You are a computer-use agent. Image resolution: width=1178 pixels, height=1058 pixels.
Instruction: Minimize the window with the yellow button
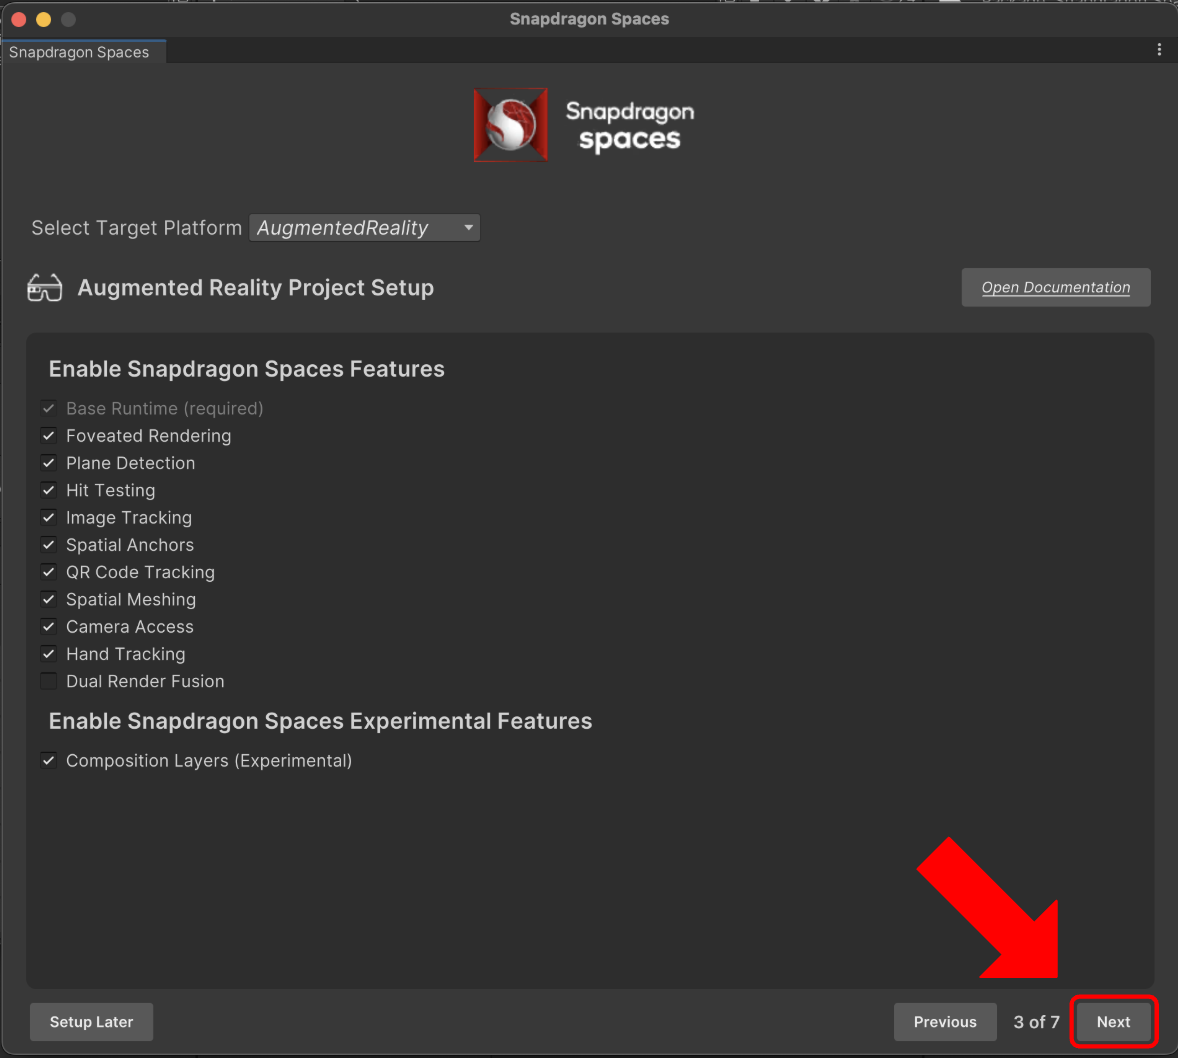(x=44, y=20)
